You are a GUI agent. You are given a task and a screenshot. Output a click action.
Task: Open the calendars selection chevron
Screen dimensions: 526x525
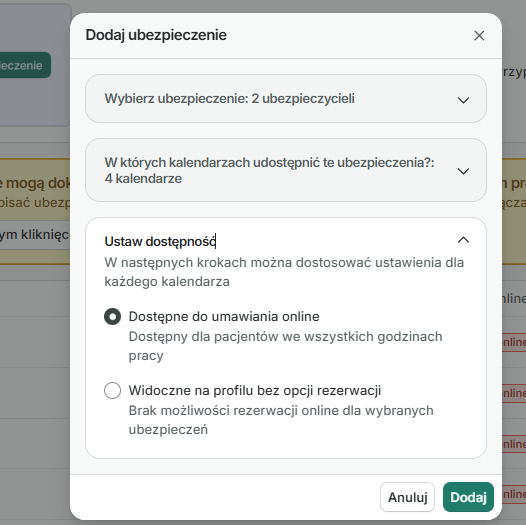pos(463,171)
